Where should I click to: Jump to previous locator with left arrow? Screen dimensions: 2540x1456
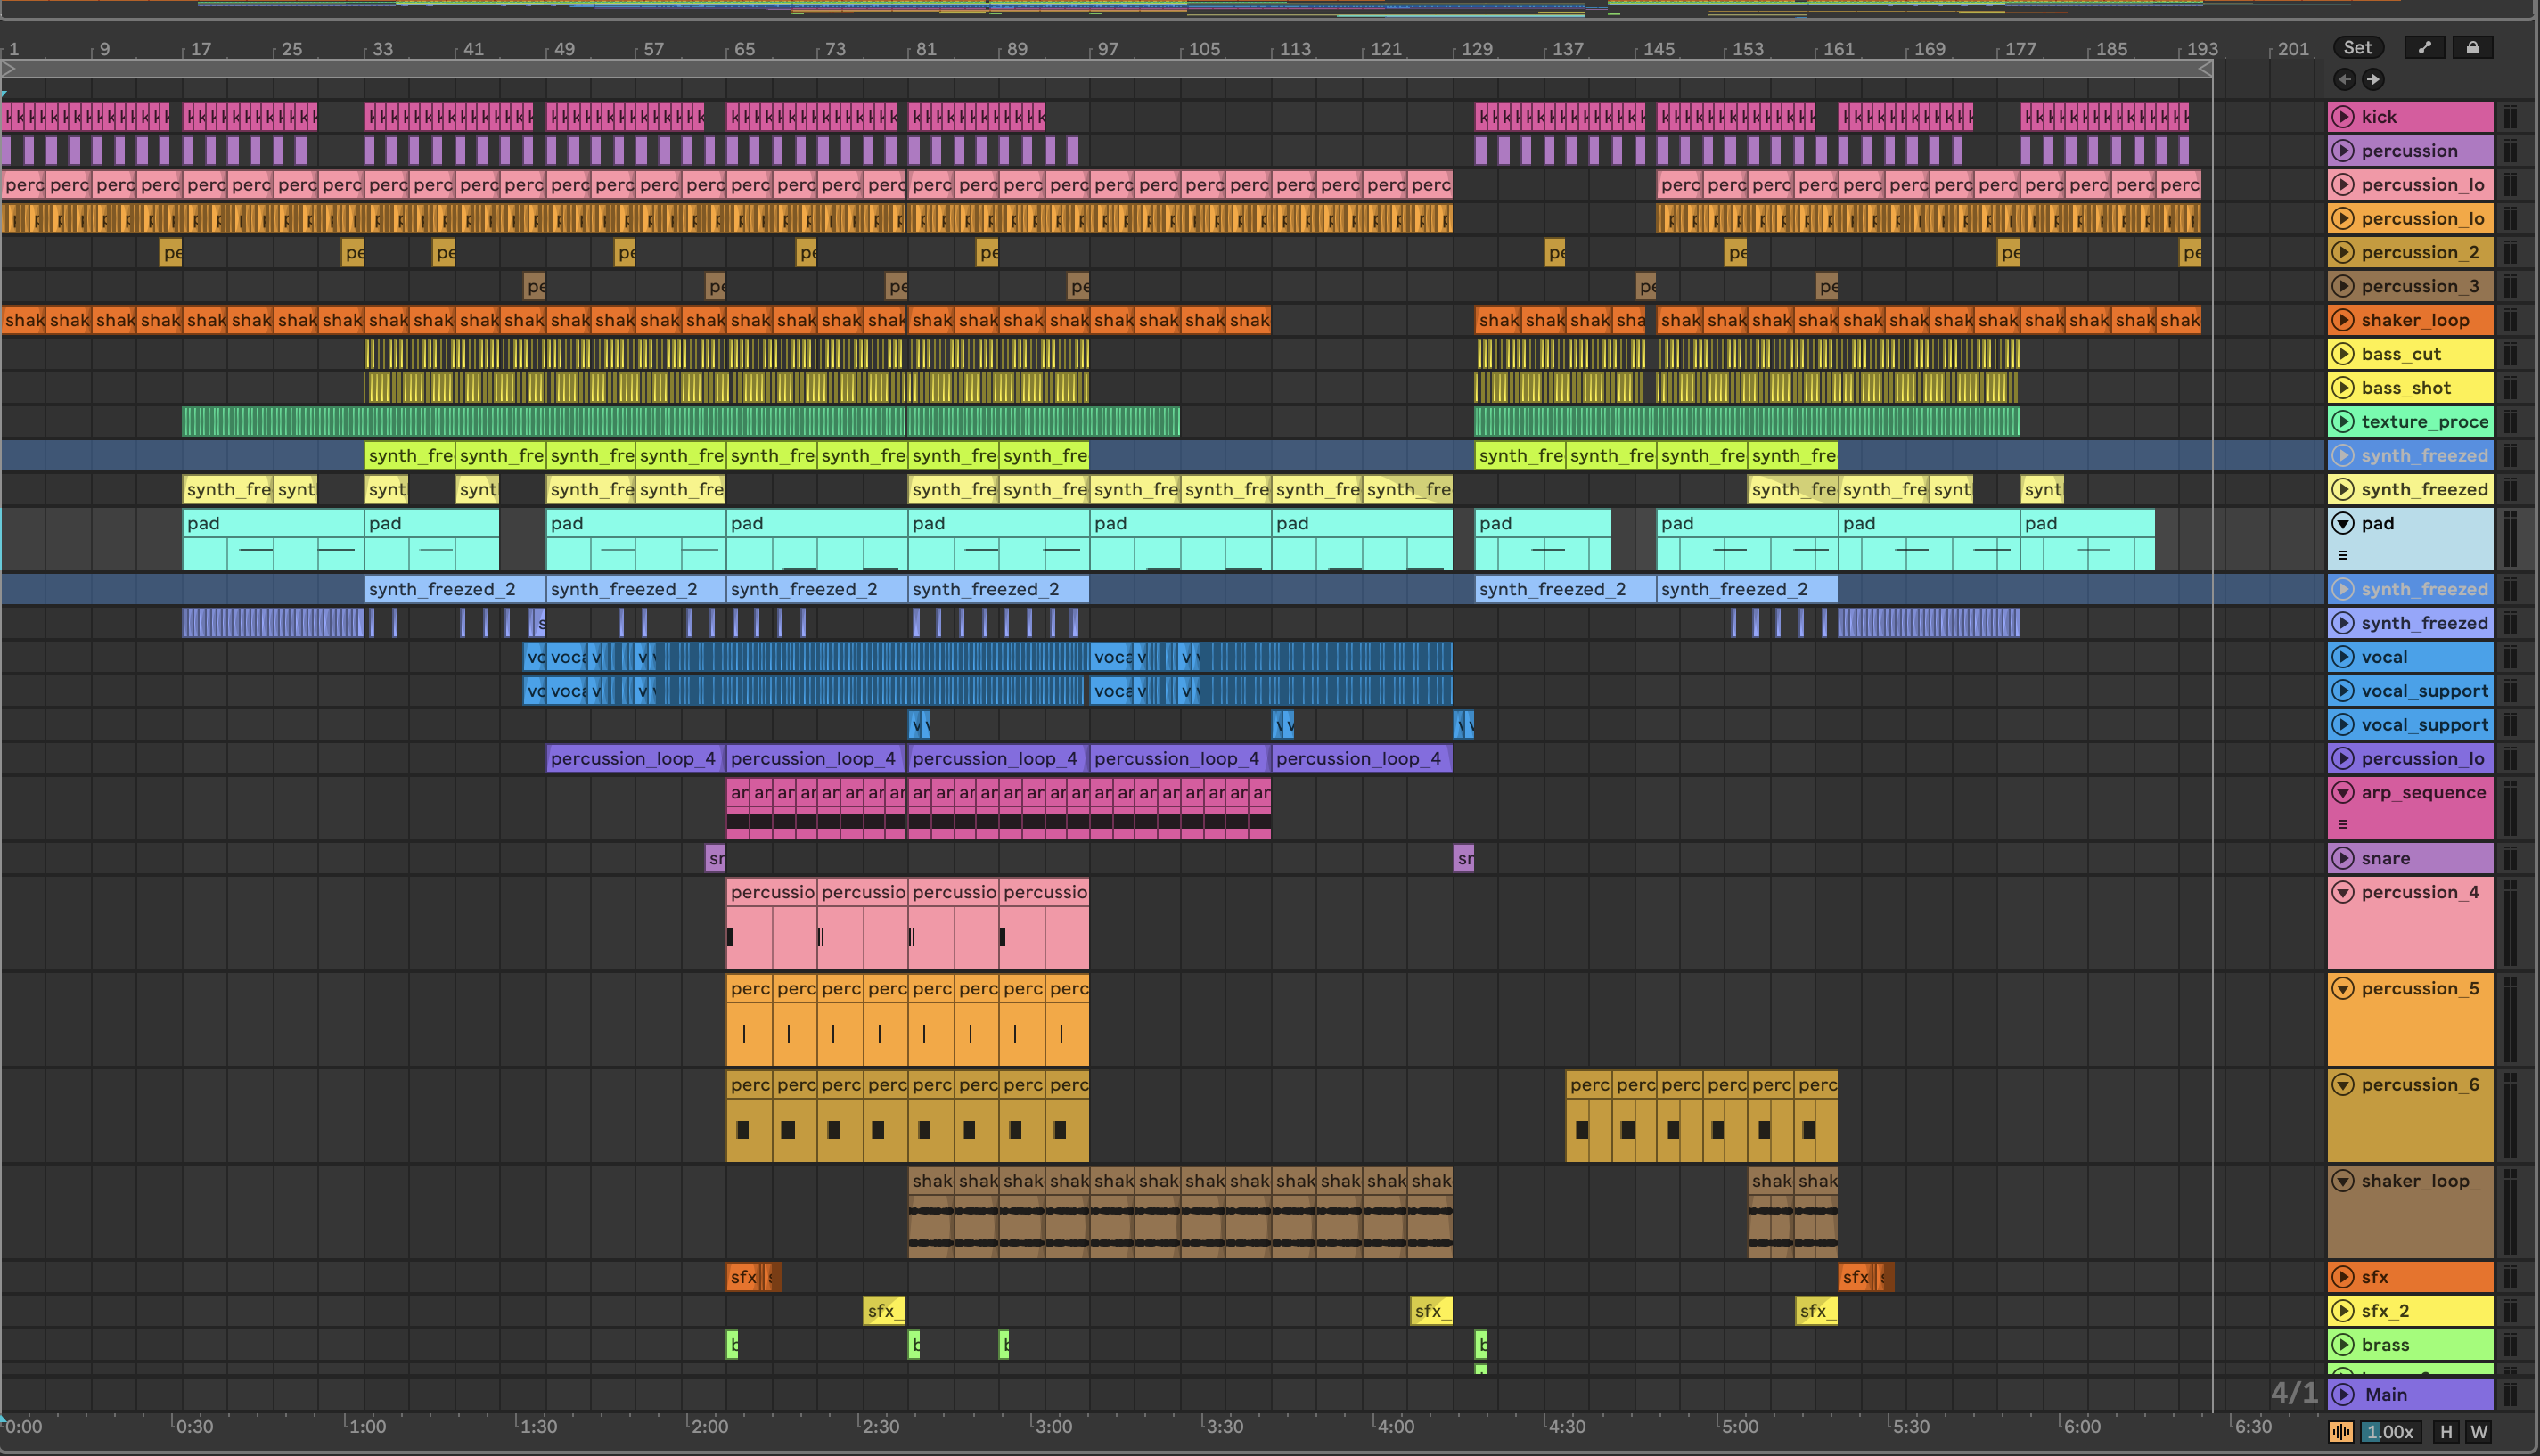click(2344, 79)
